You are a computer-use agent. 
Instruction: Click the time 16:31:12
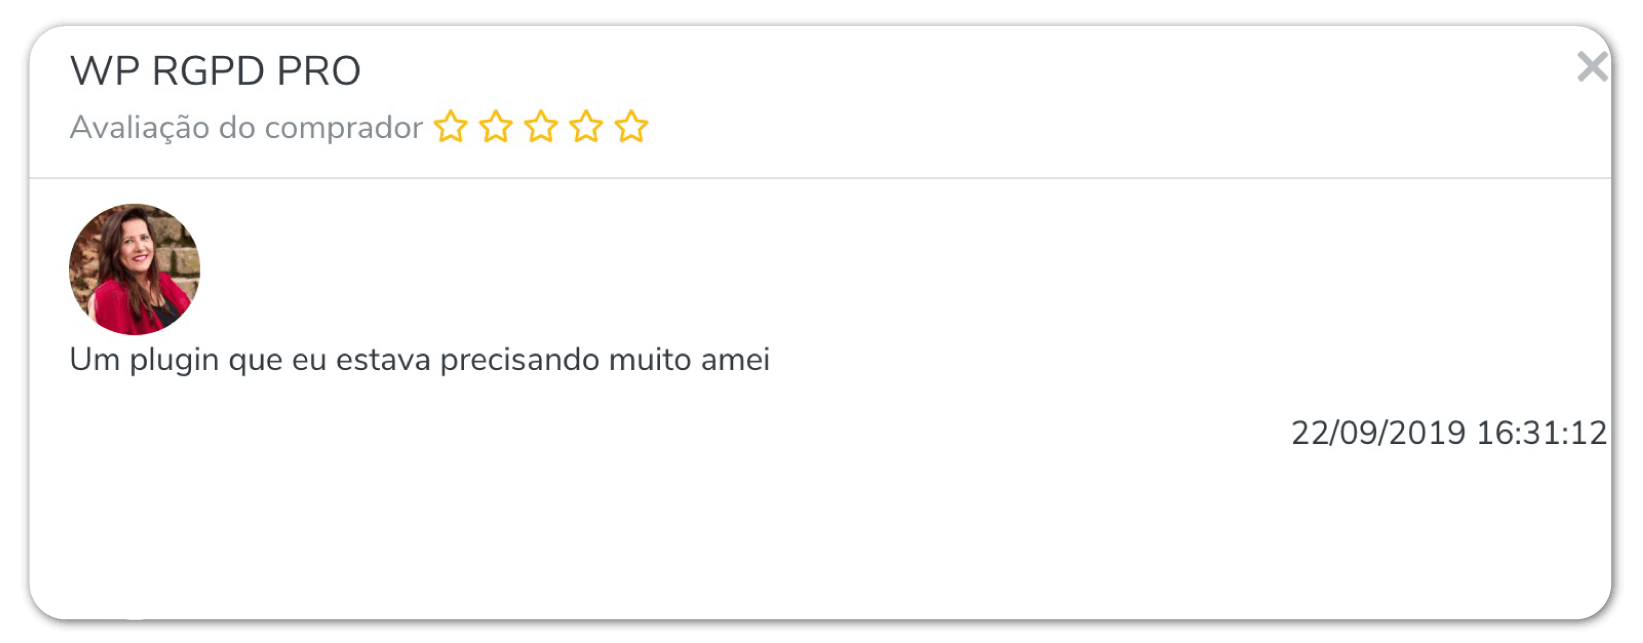[1541, 433]
